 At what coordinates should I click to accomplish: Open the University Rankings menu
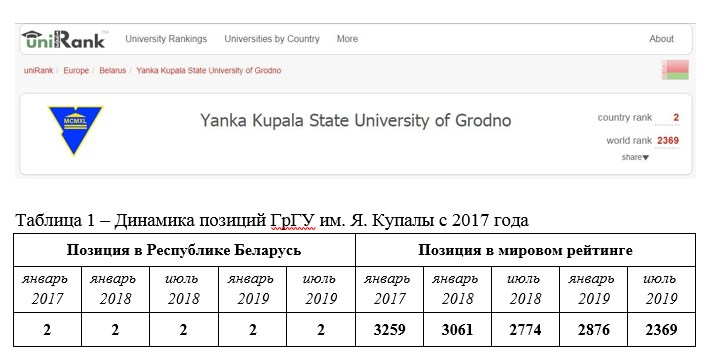point(166,39)
